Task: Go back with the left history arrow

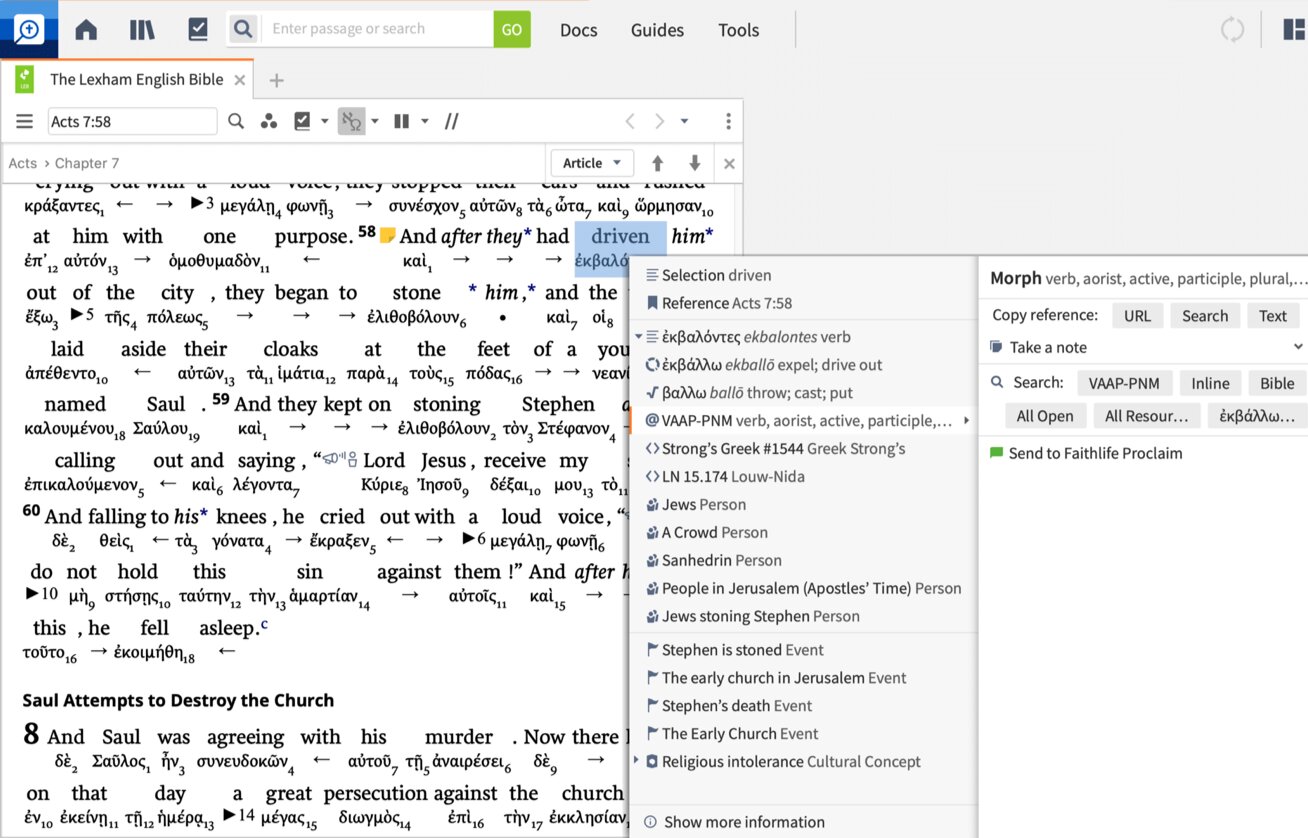Action: click(630, 121)
